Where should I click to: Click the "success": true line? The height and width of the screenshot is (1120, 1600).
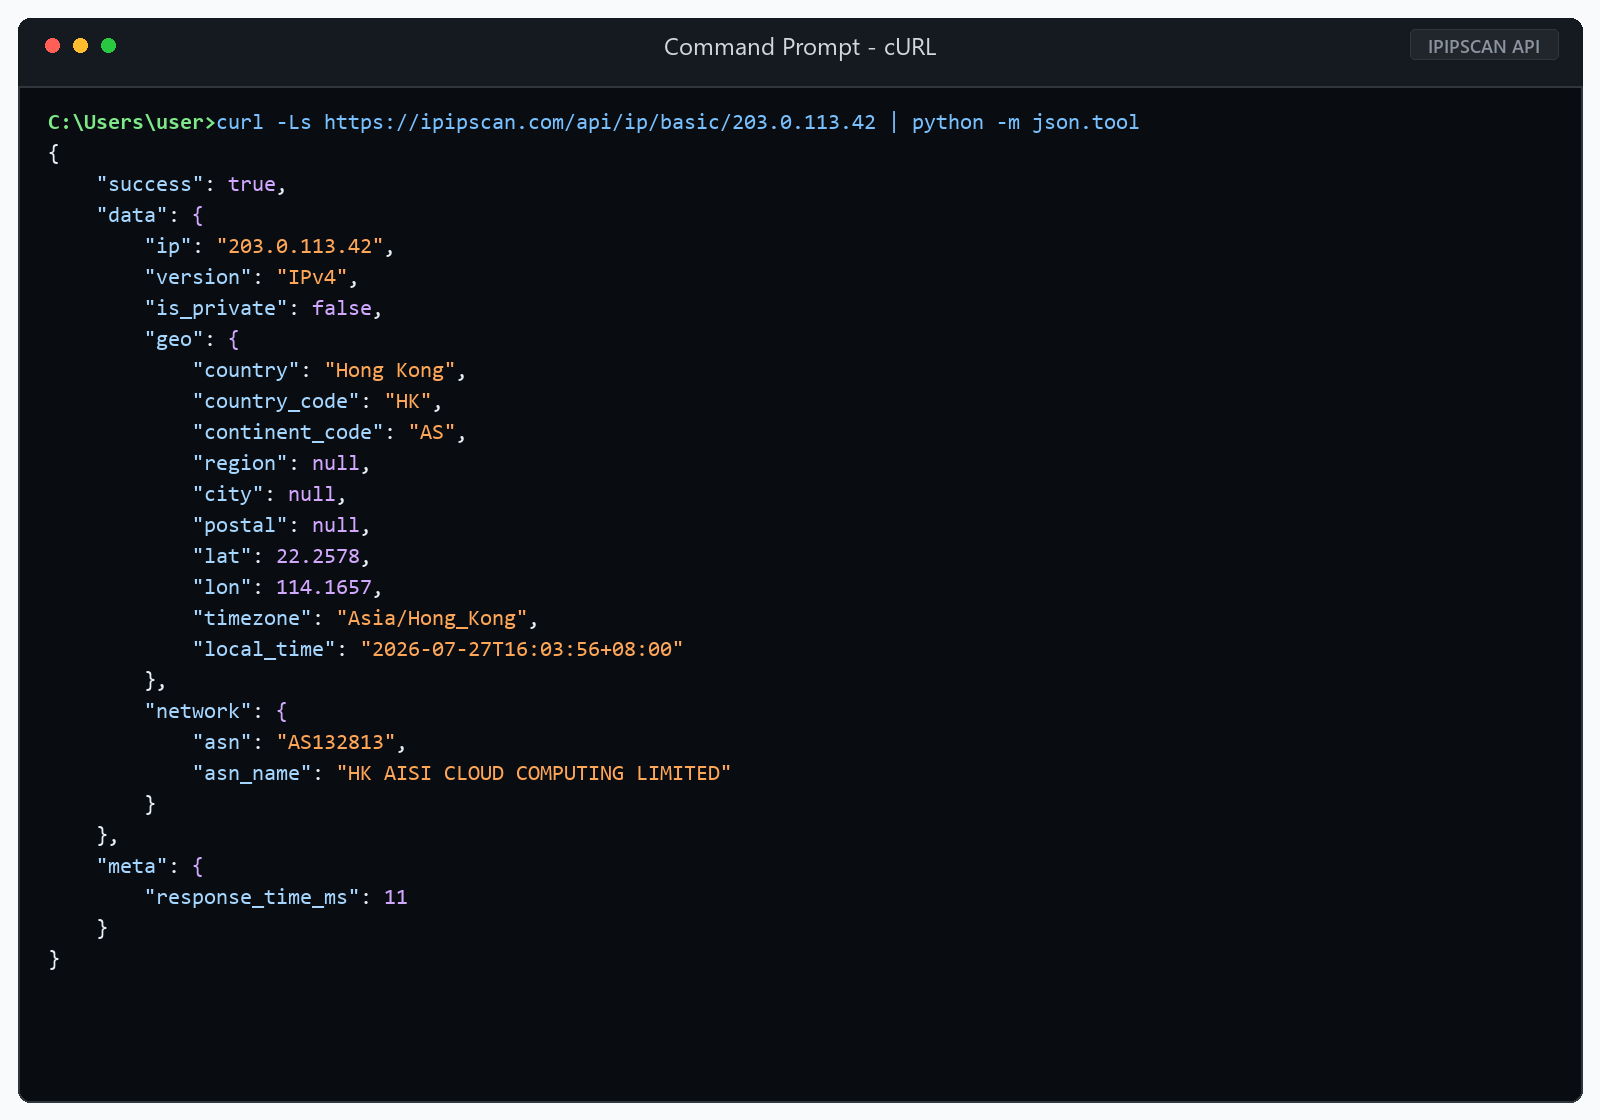coord(192,184)
